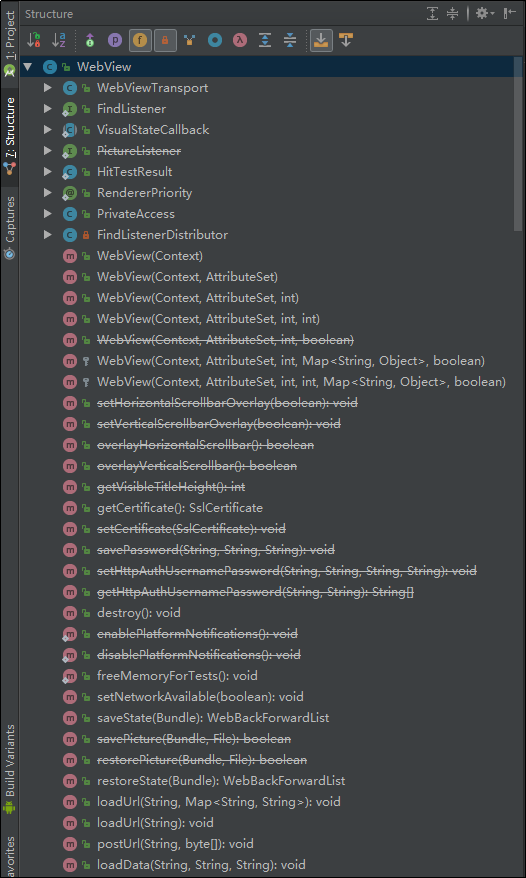Expand the WebViewTransport class node
Viewport: 526px width, 878px height.
pos(48,87)
